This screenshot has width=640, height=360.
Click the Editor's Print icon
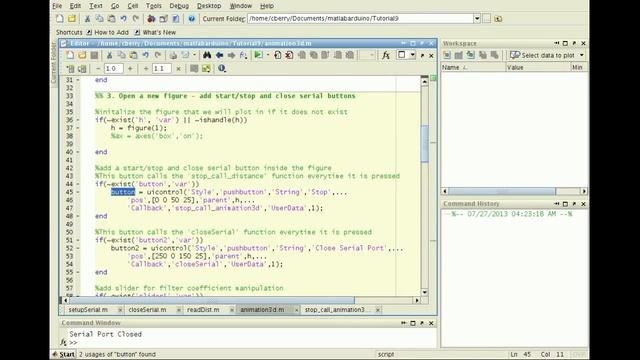point(173,55)
